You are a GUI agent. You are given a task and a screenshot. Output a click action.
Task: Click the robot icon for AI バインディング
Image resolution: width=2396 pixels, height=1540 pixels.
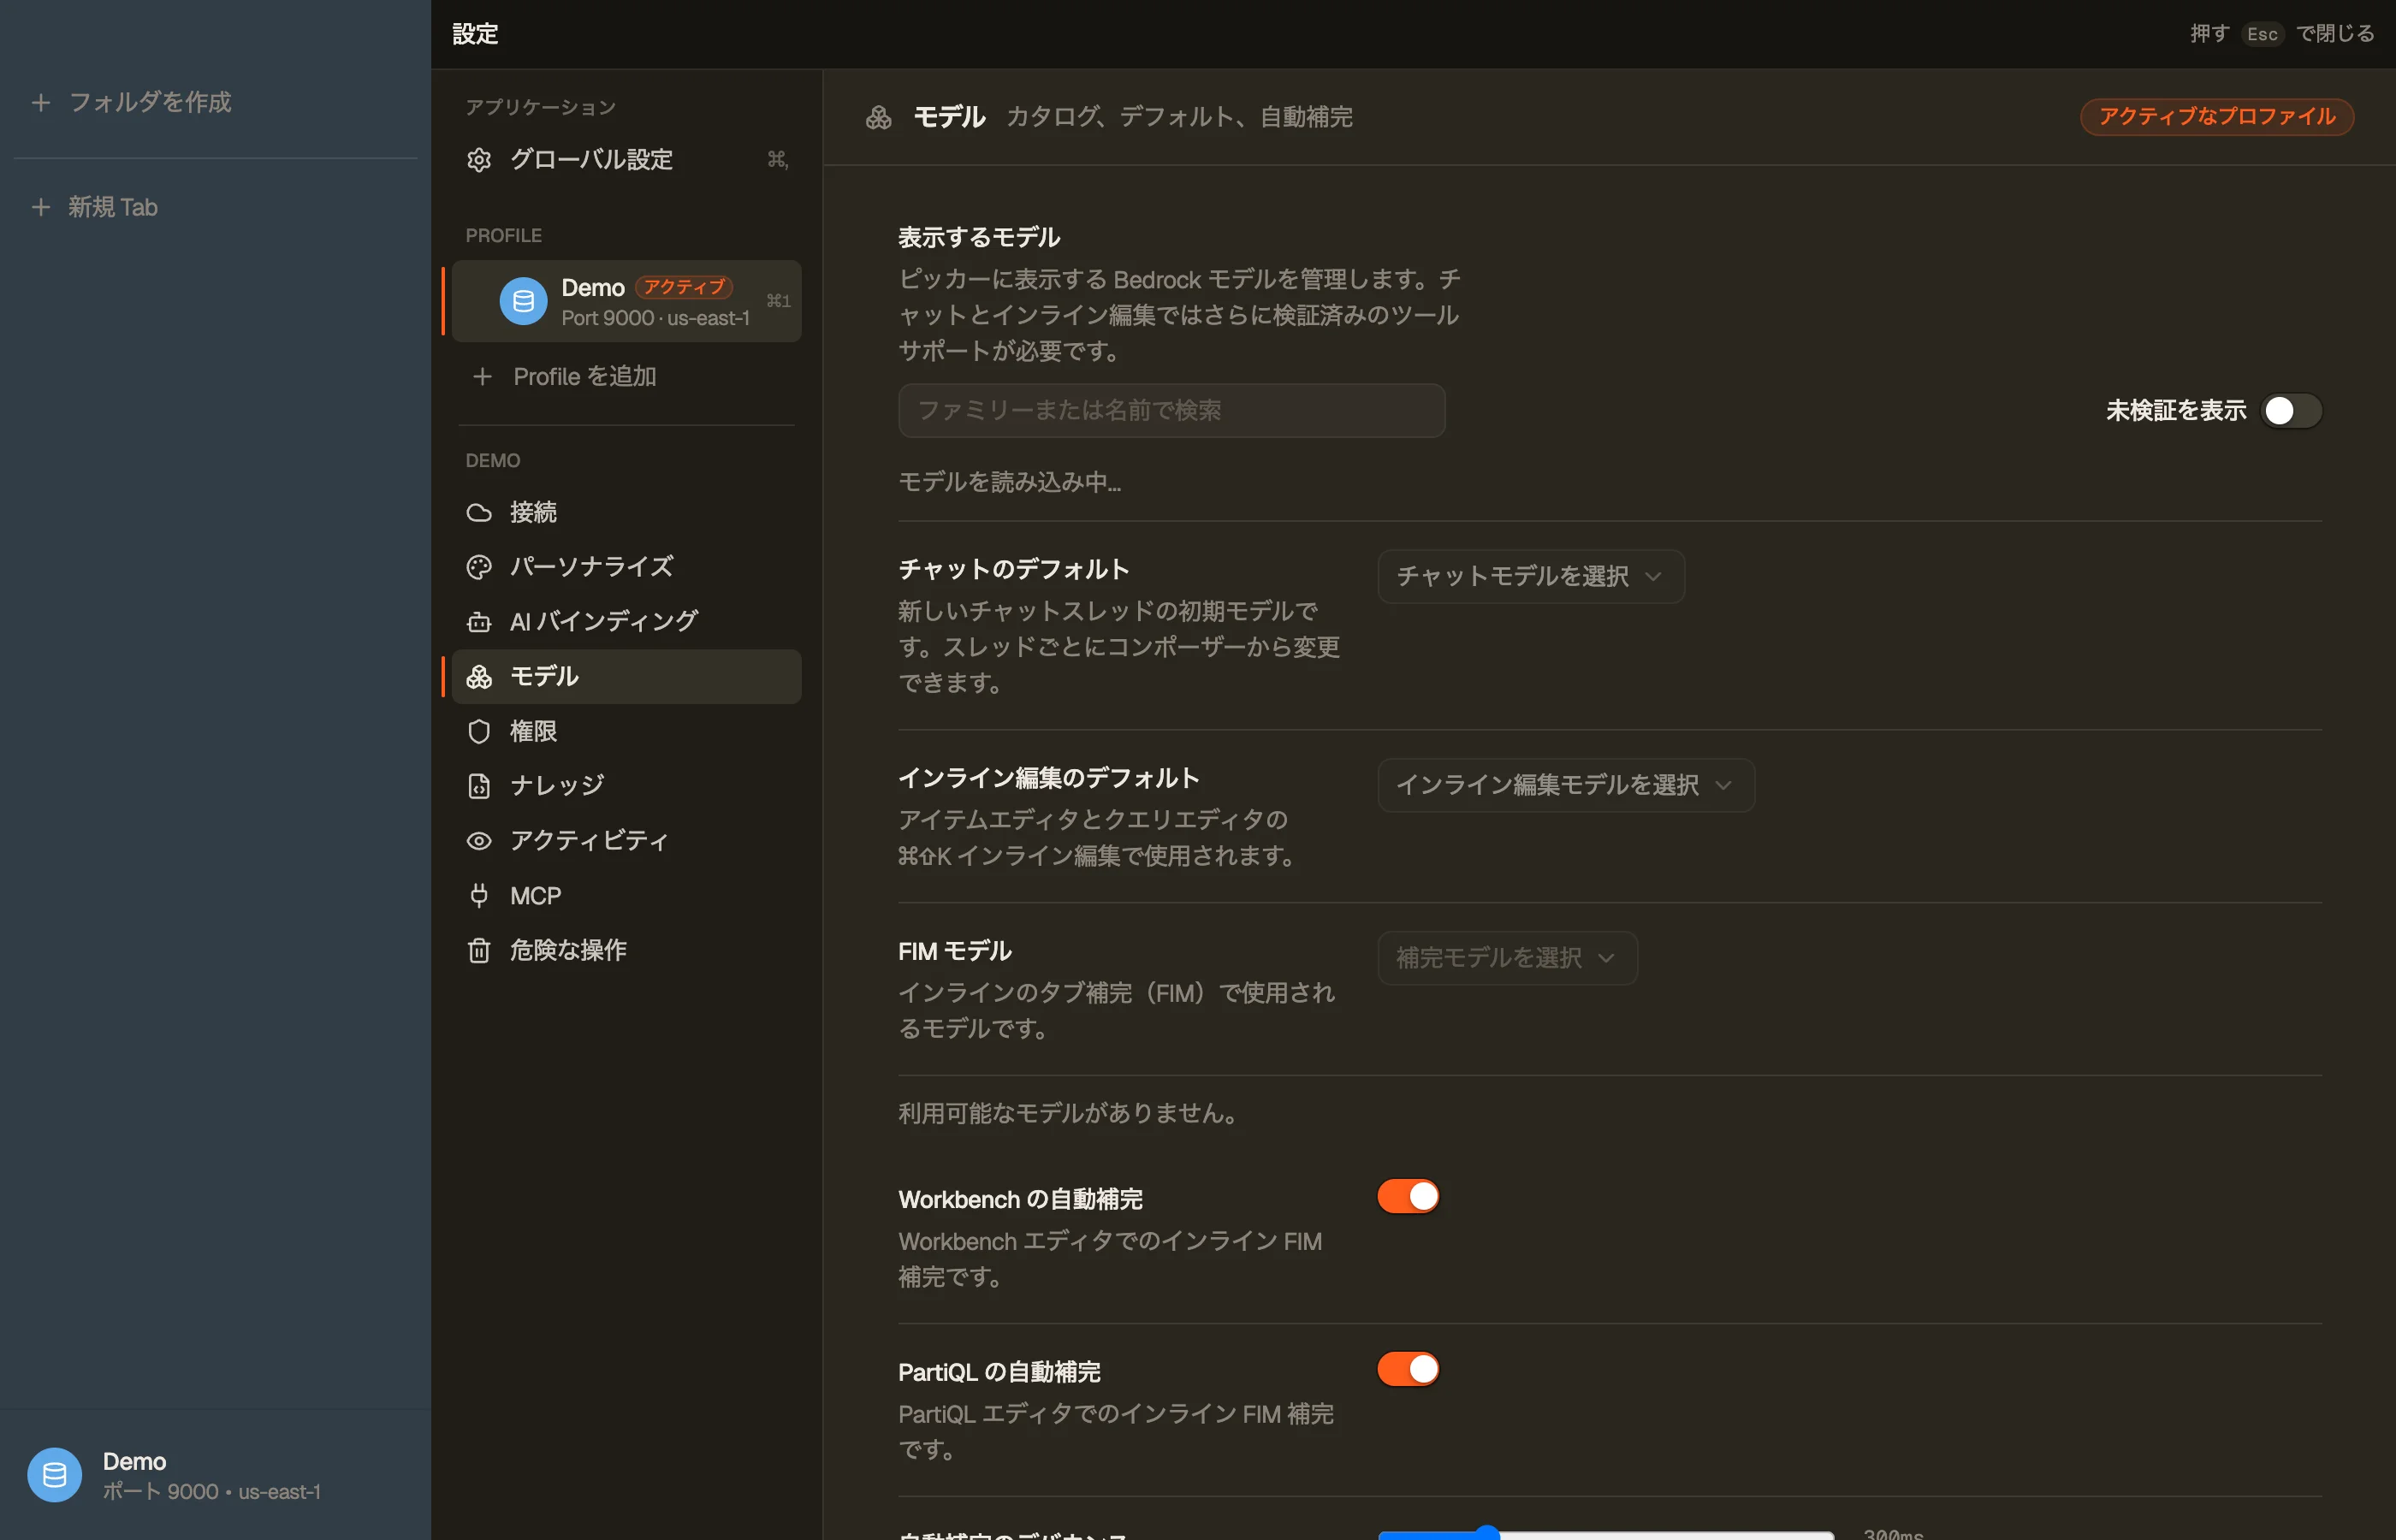click(479, 622)
